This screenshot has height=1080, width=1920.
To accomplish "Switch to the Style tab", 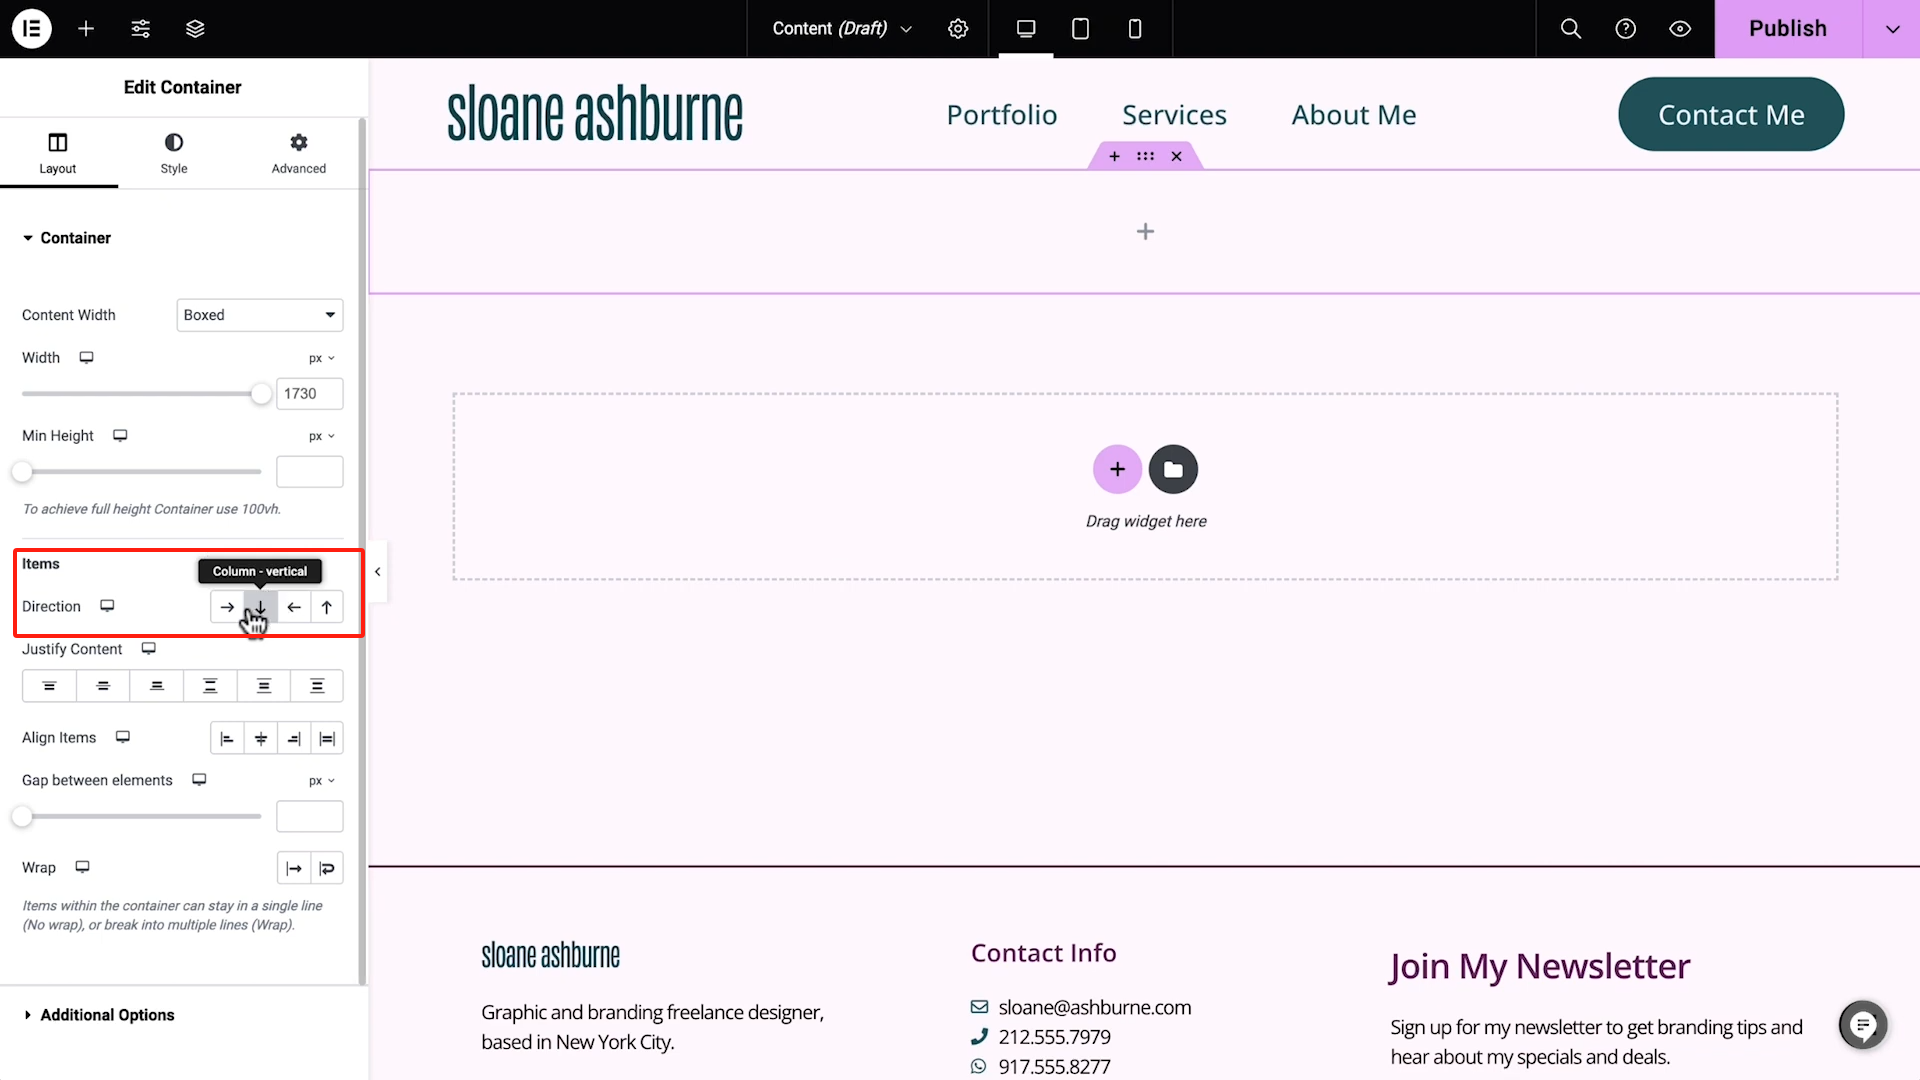I will [x=174, y=153].
